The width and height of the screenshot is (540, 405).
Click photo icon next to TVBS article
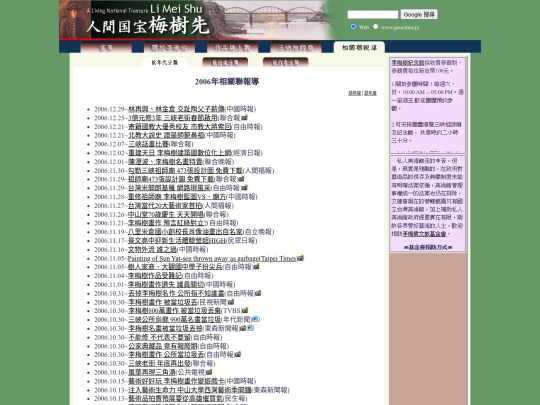click(245, 310)
